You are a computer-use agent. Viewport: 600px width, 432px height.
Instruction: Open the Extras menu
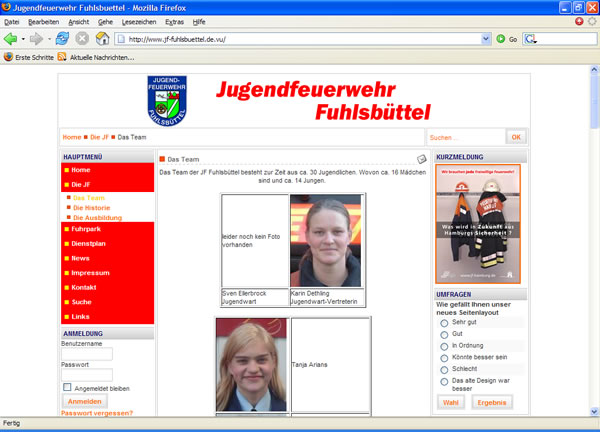coord(175,21)
